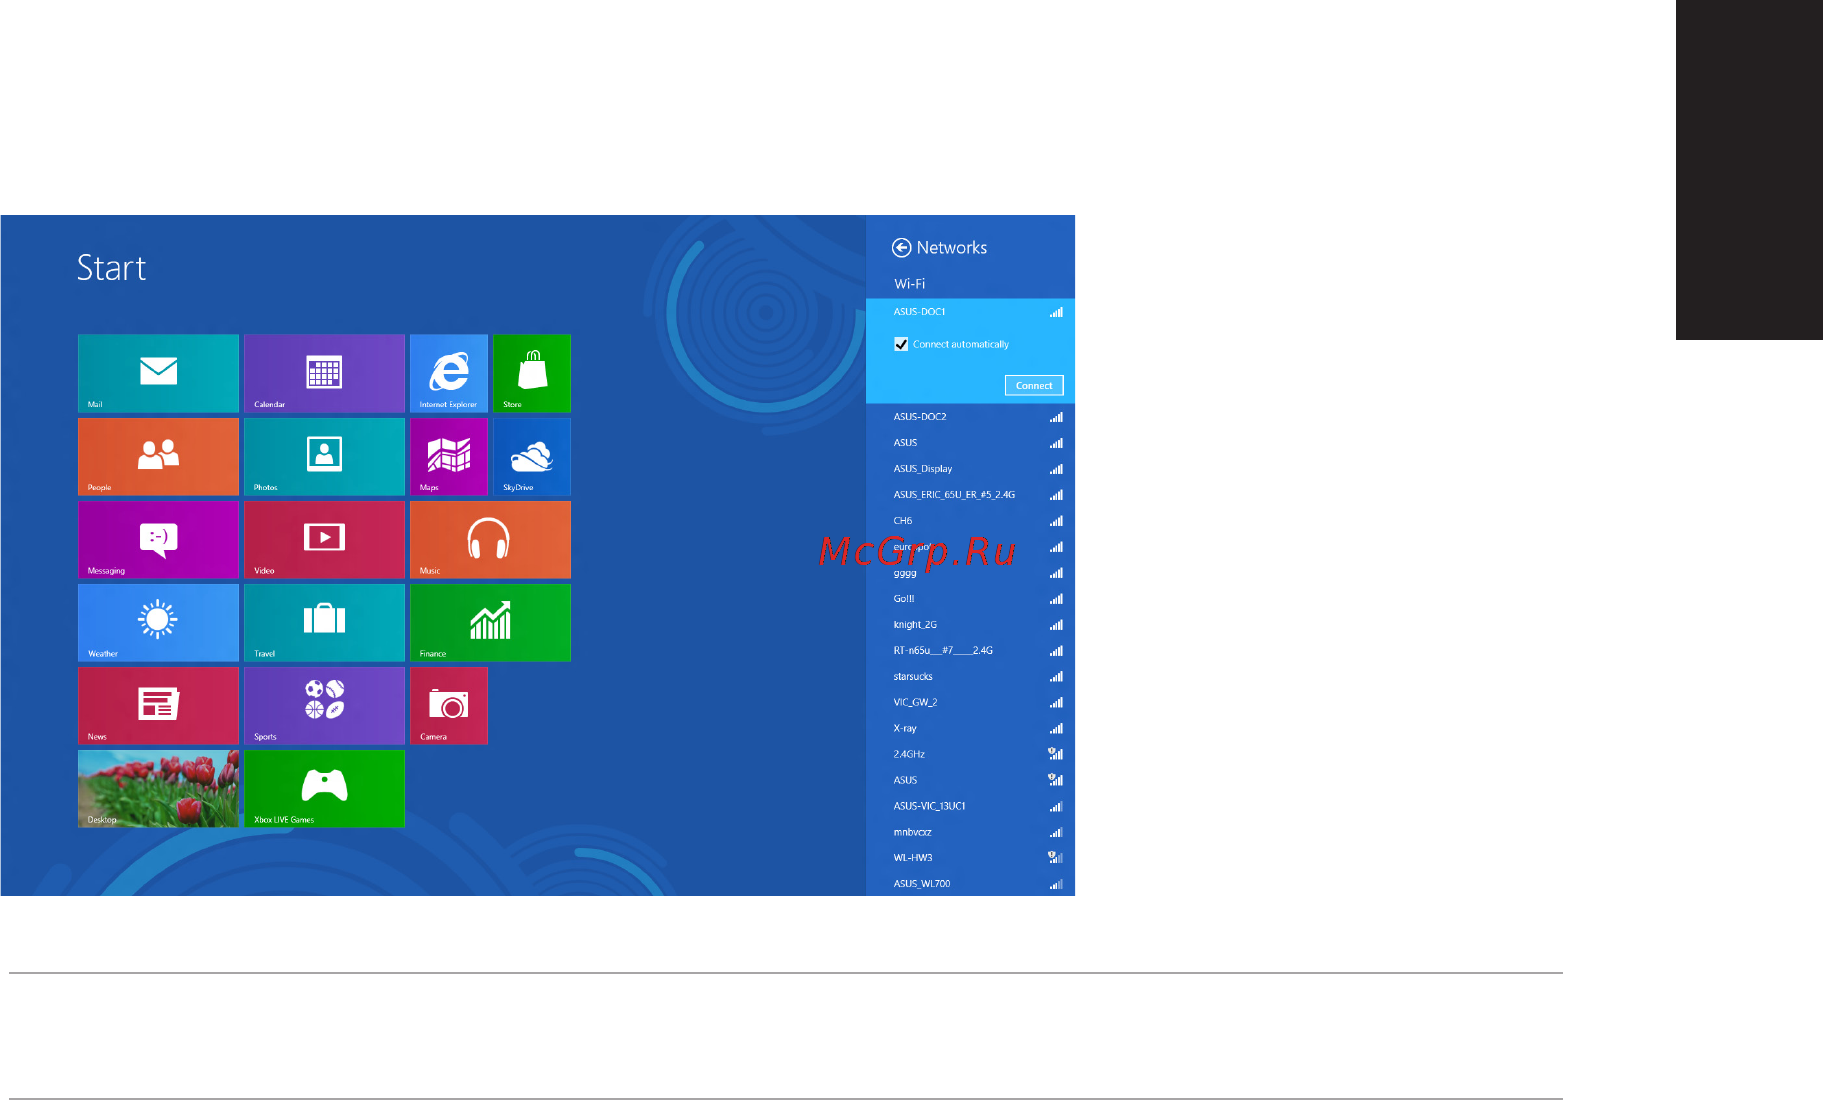
Task: Select the ASUS-DOC2 network
Action: (x=970, y=417)
